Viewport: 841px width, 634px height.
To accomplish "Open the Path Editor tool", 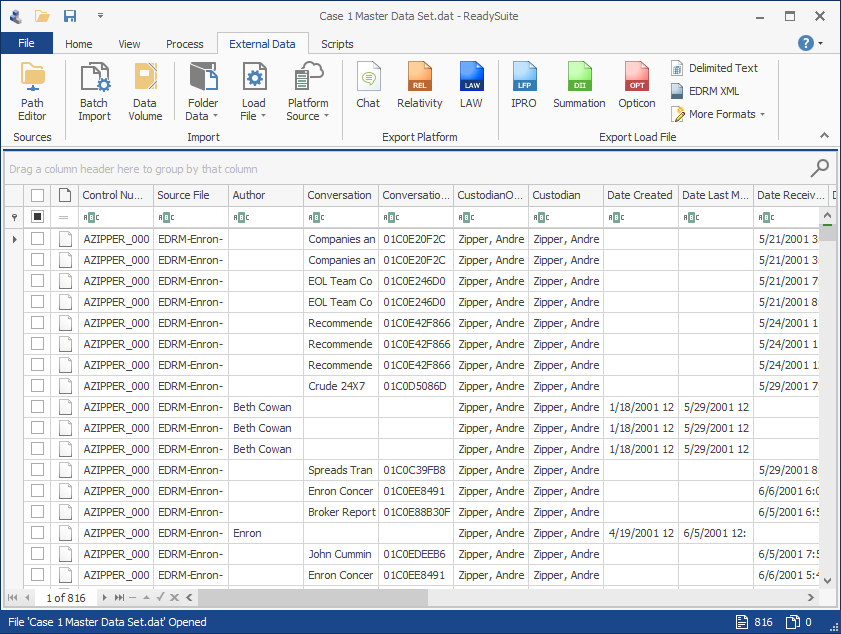I will (32, 92).
